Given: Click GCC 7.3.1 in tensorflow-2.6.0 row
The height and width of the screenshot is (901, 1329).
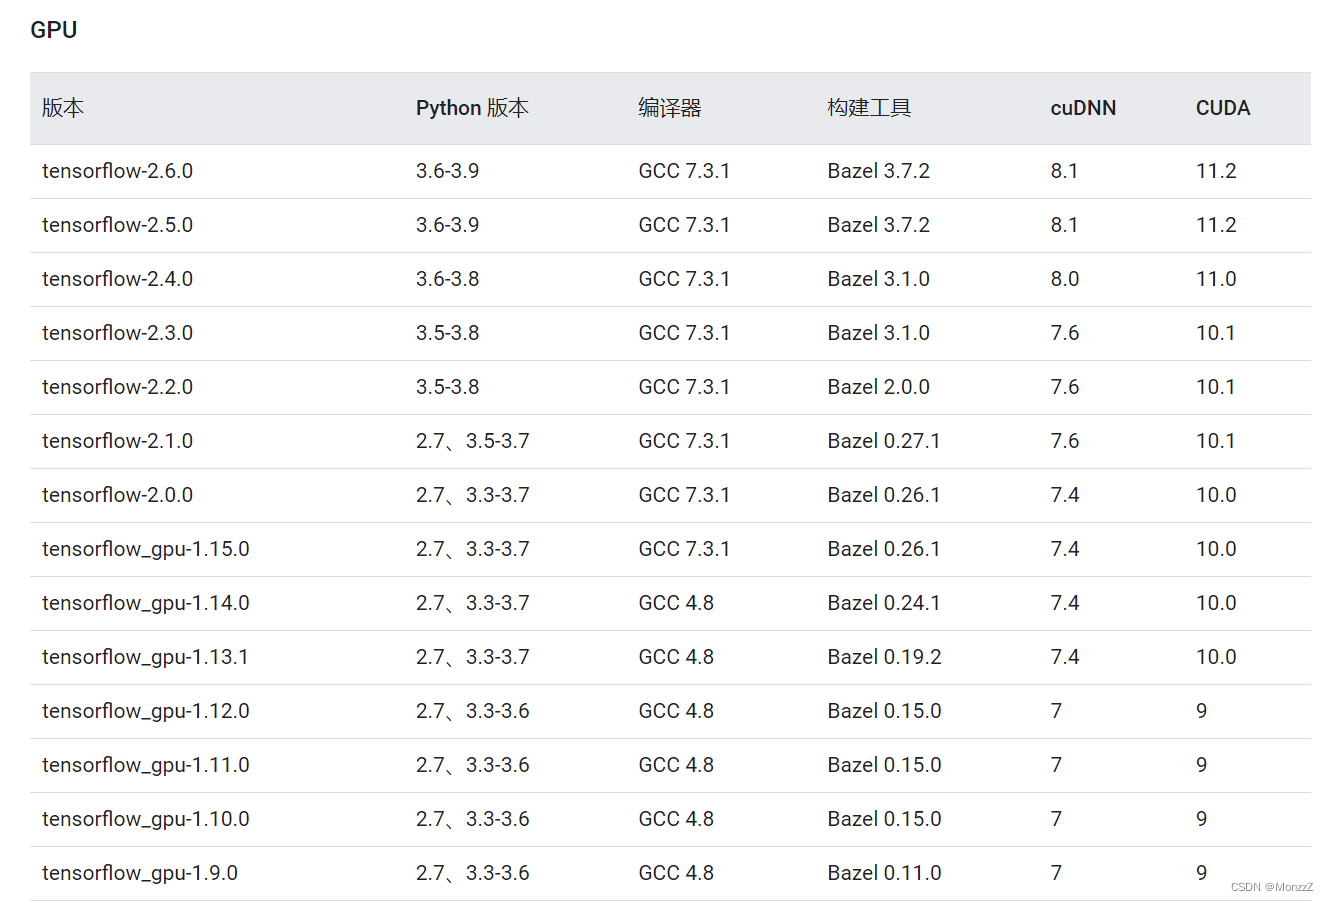Looking at the screenshot, I should pyautogui.click(x=685, y=171).
